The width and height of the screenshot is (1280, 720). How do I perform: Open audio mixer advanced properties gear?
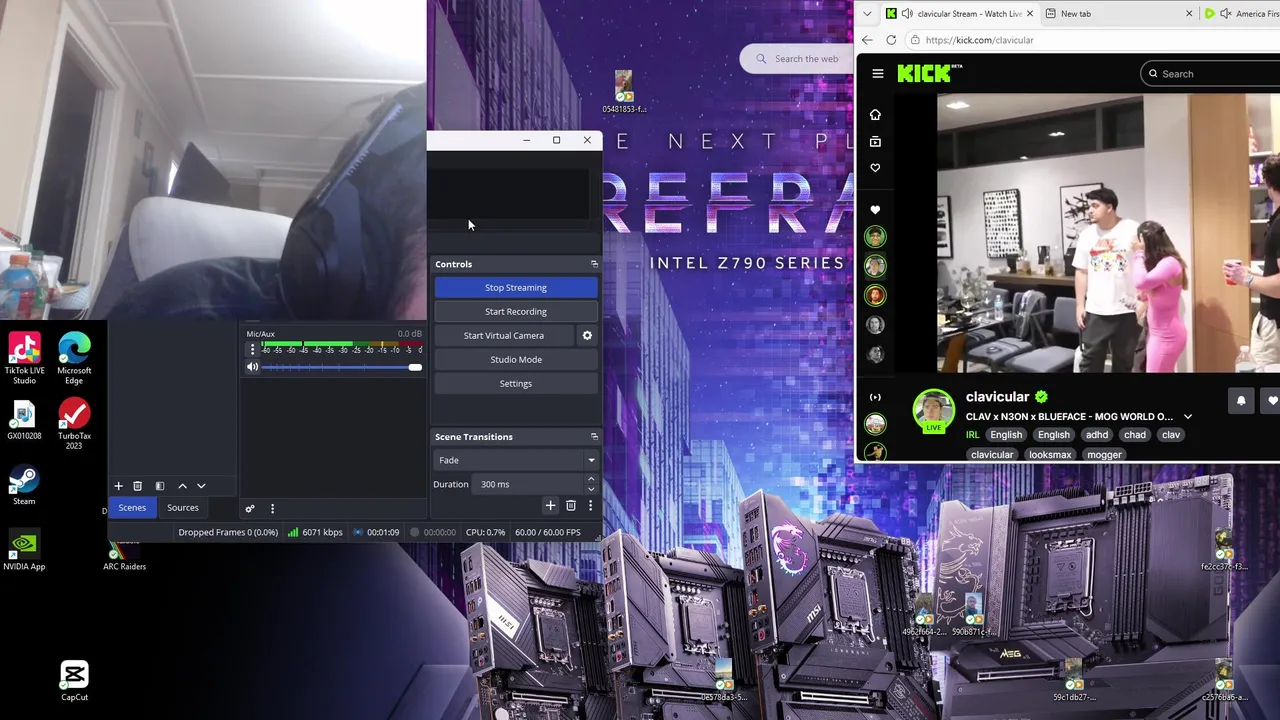click(x=250, y=508)
